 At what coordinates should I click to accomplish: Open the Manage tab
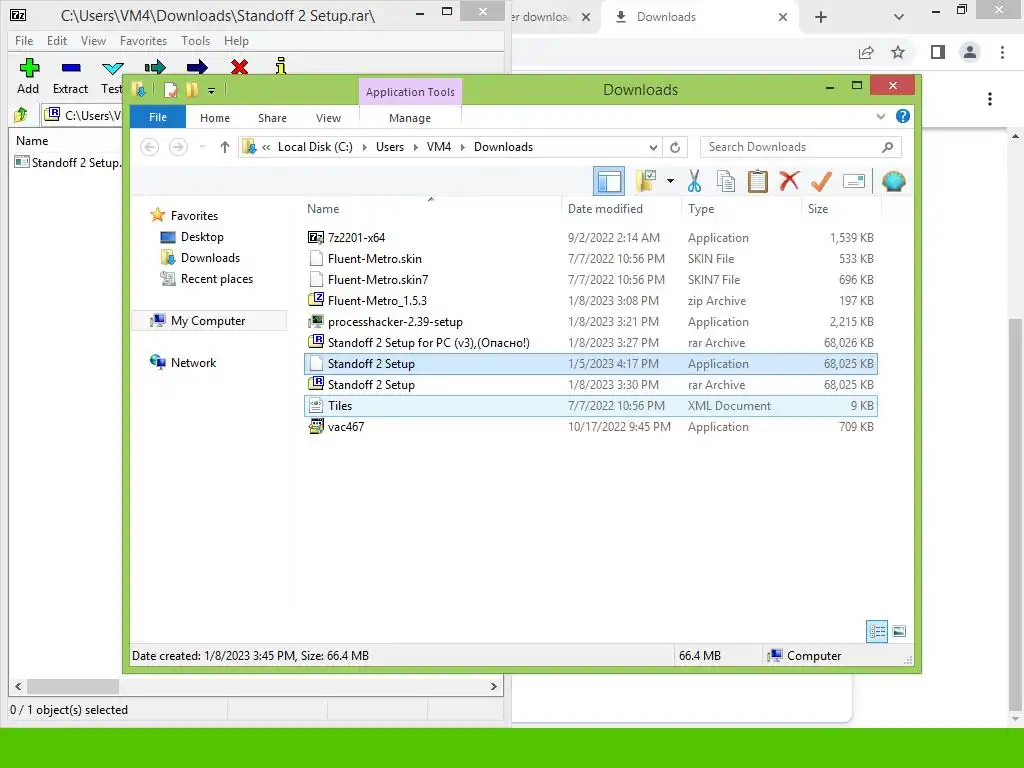coord(410,118)
